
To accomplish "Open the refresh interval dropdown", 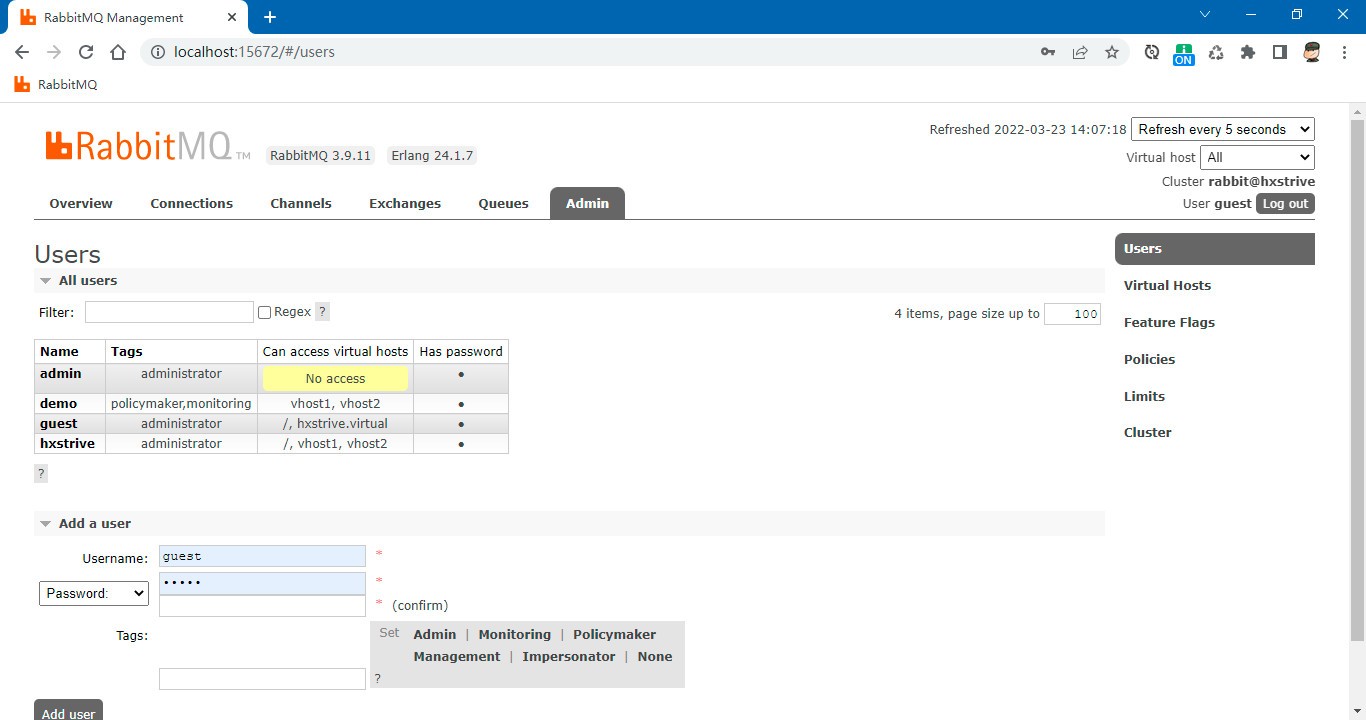I will [x=1222, y=129].
